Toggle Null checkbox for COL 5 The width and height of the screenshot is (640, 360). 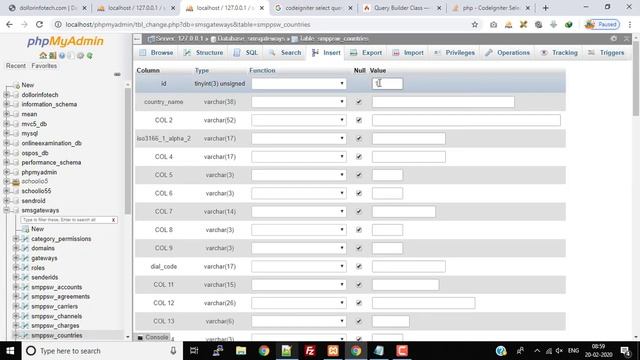pyautogui.click(x=359, y=175)
